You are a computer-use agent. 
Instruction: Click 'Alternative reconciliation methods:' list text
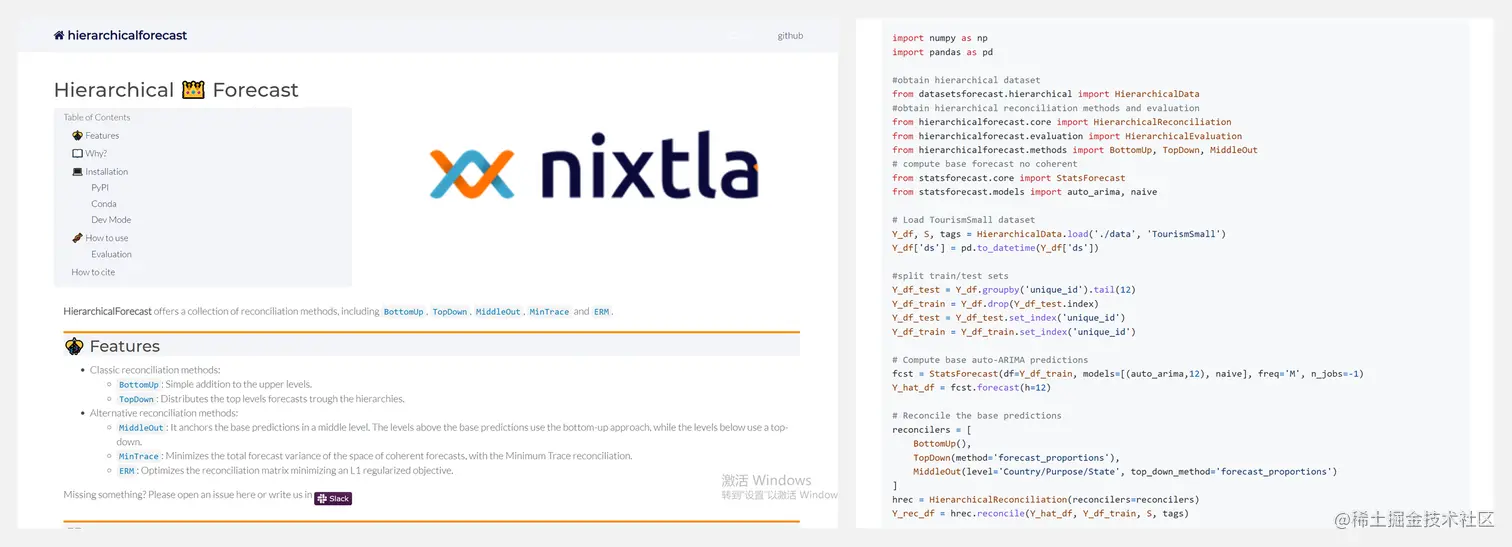164,413
